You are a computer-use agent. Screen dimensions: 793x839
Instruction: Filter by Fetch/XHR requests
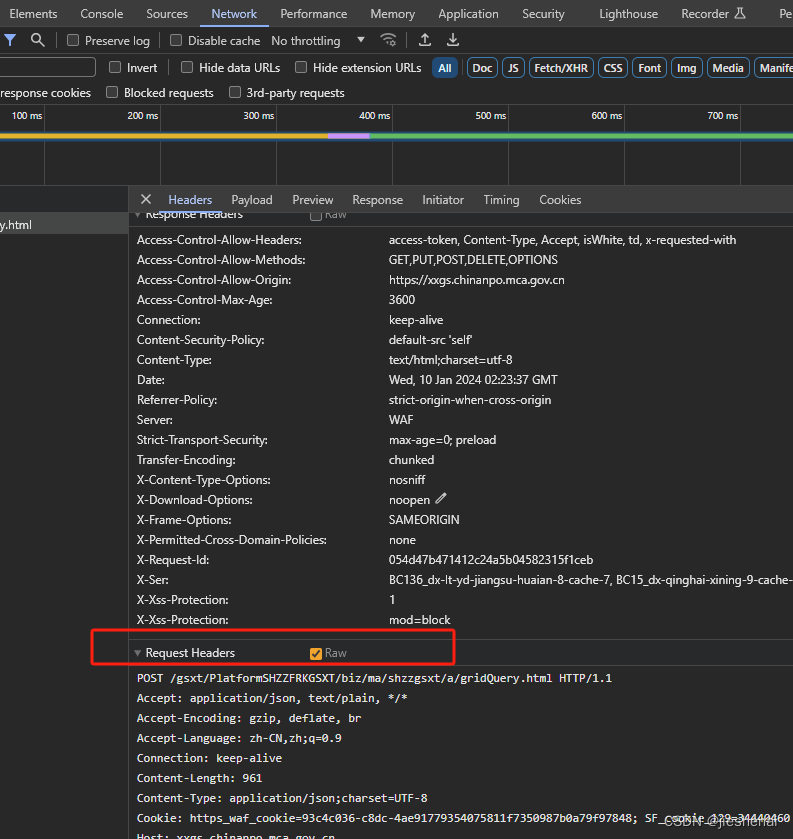[561, 68]
